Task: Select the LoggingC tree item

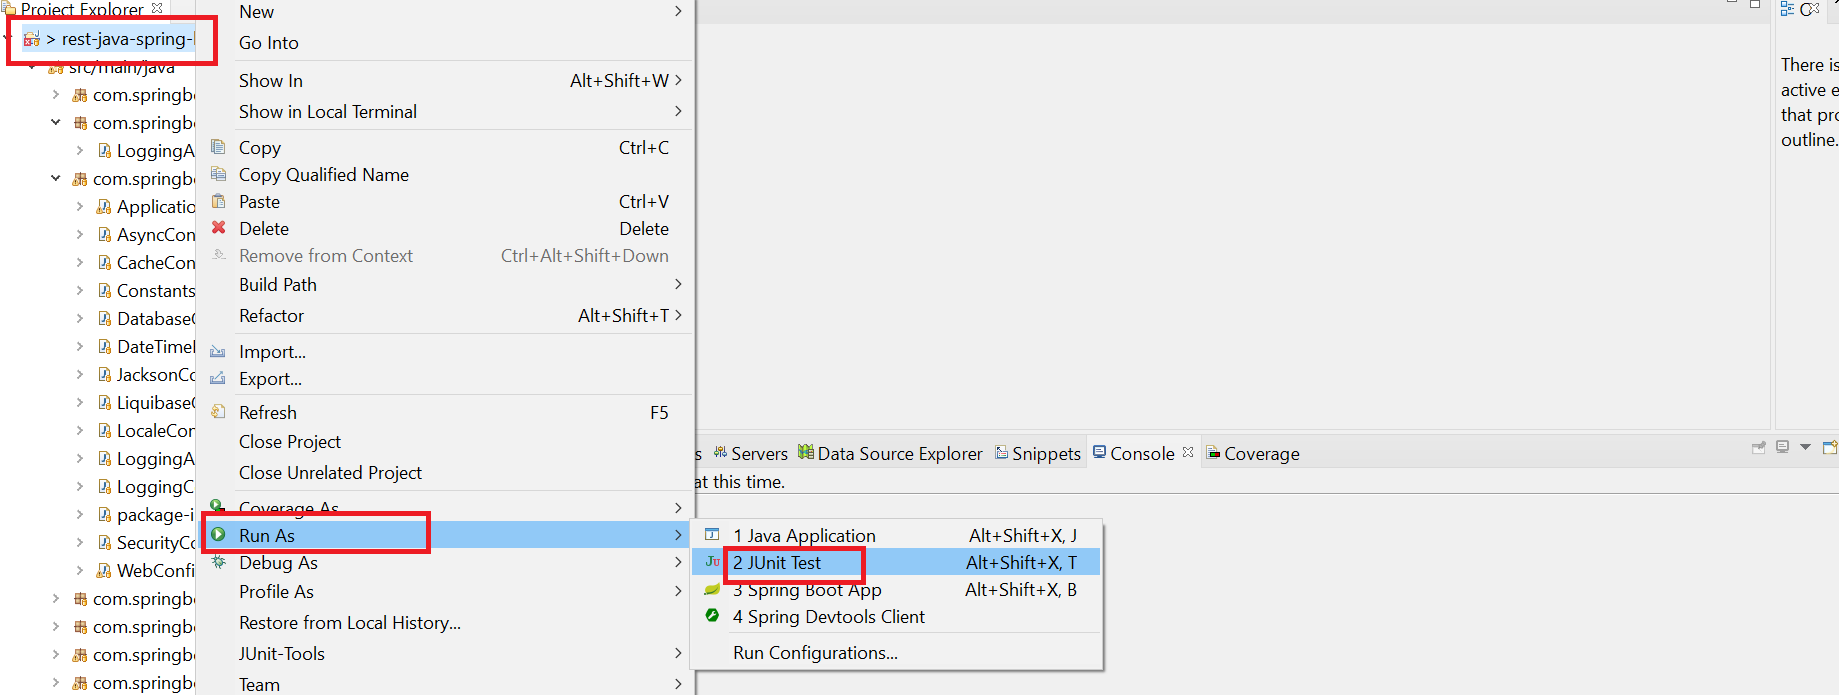Action: click(155, 486)
